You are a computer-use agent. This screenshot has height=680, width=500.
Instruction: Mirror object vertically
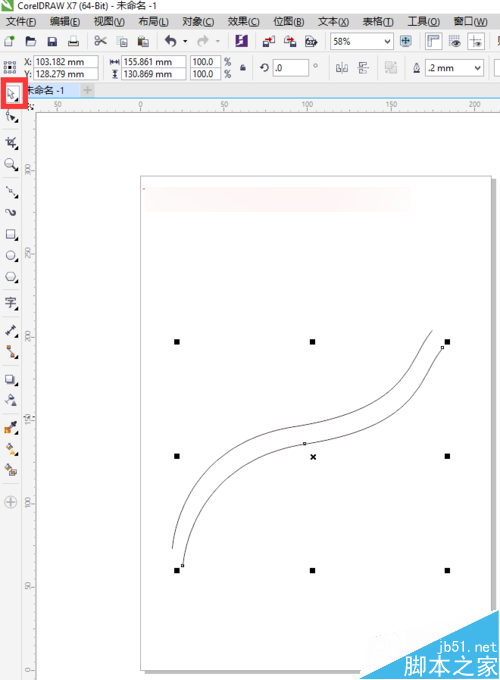[363, 68]
